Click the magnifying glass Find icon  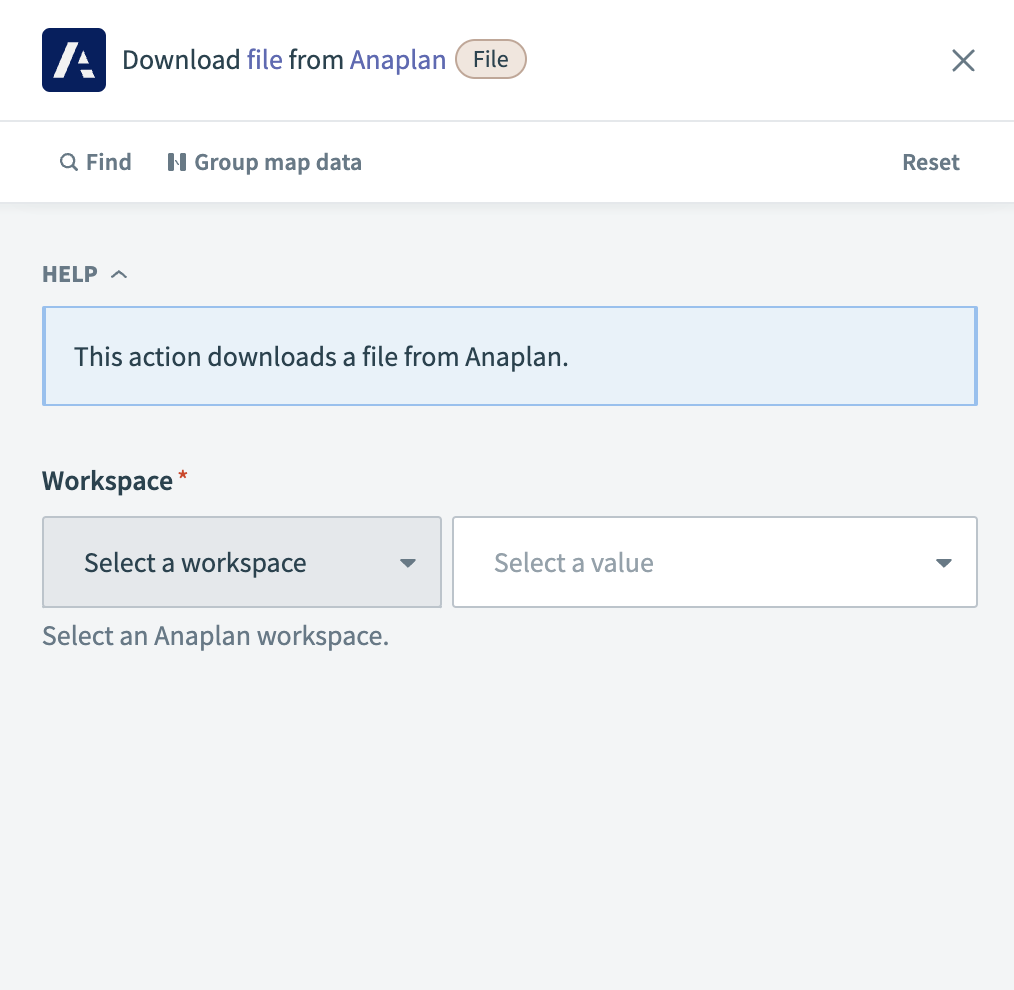68,161
